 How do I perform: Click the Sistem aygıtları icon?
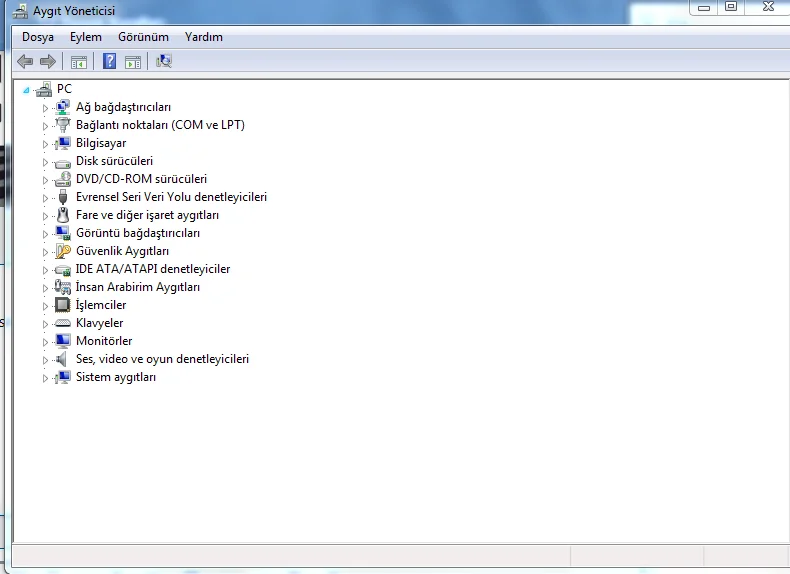[62, 377]
